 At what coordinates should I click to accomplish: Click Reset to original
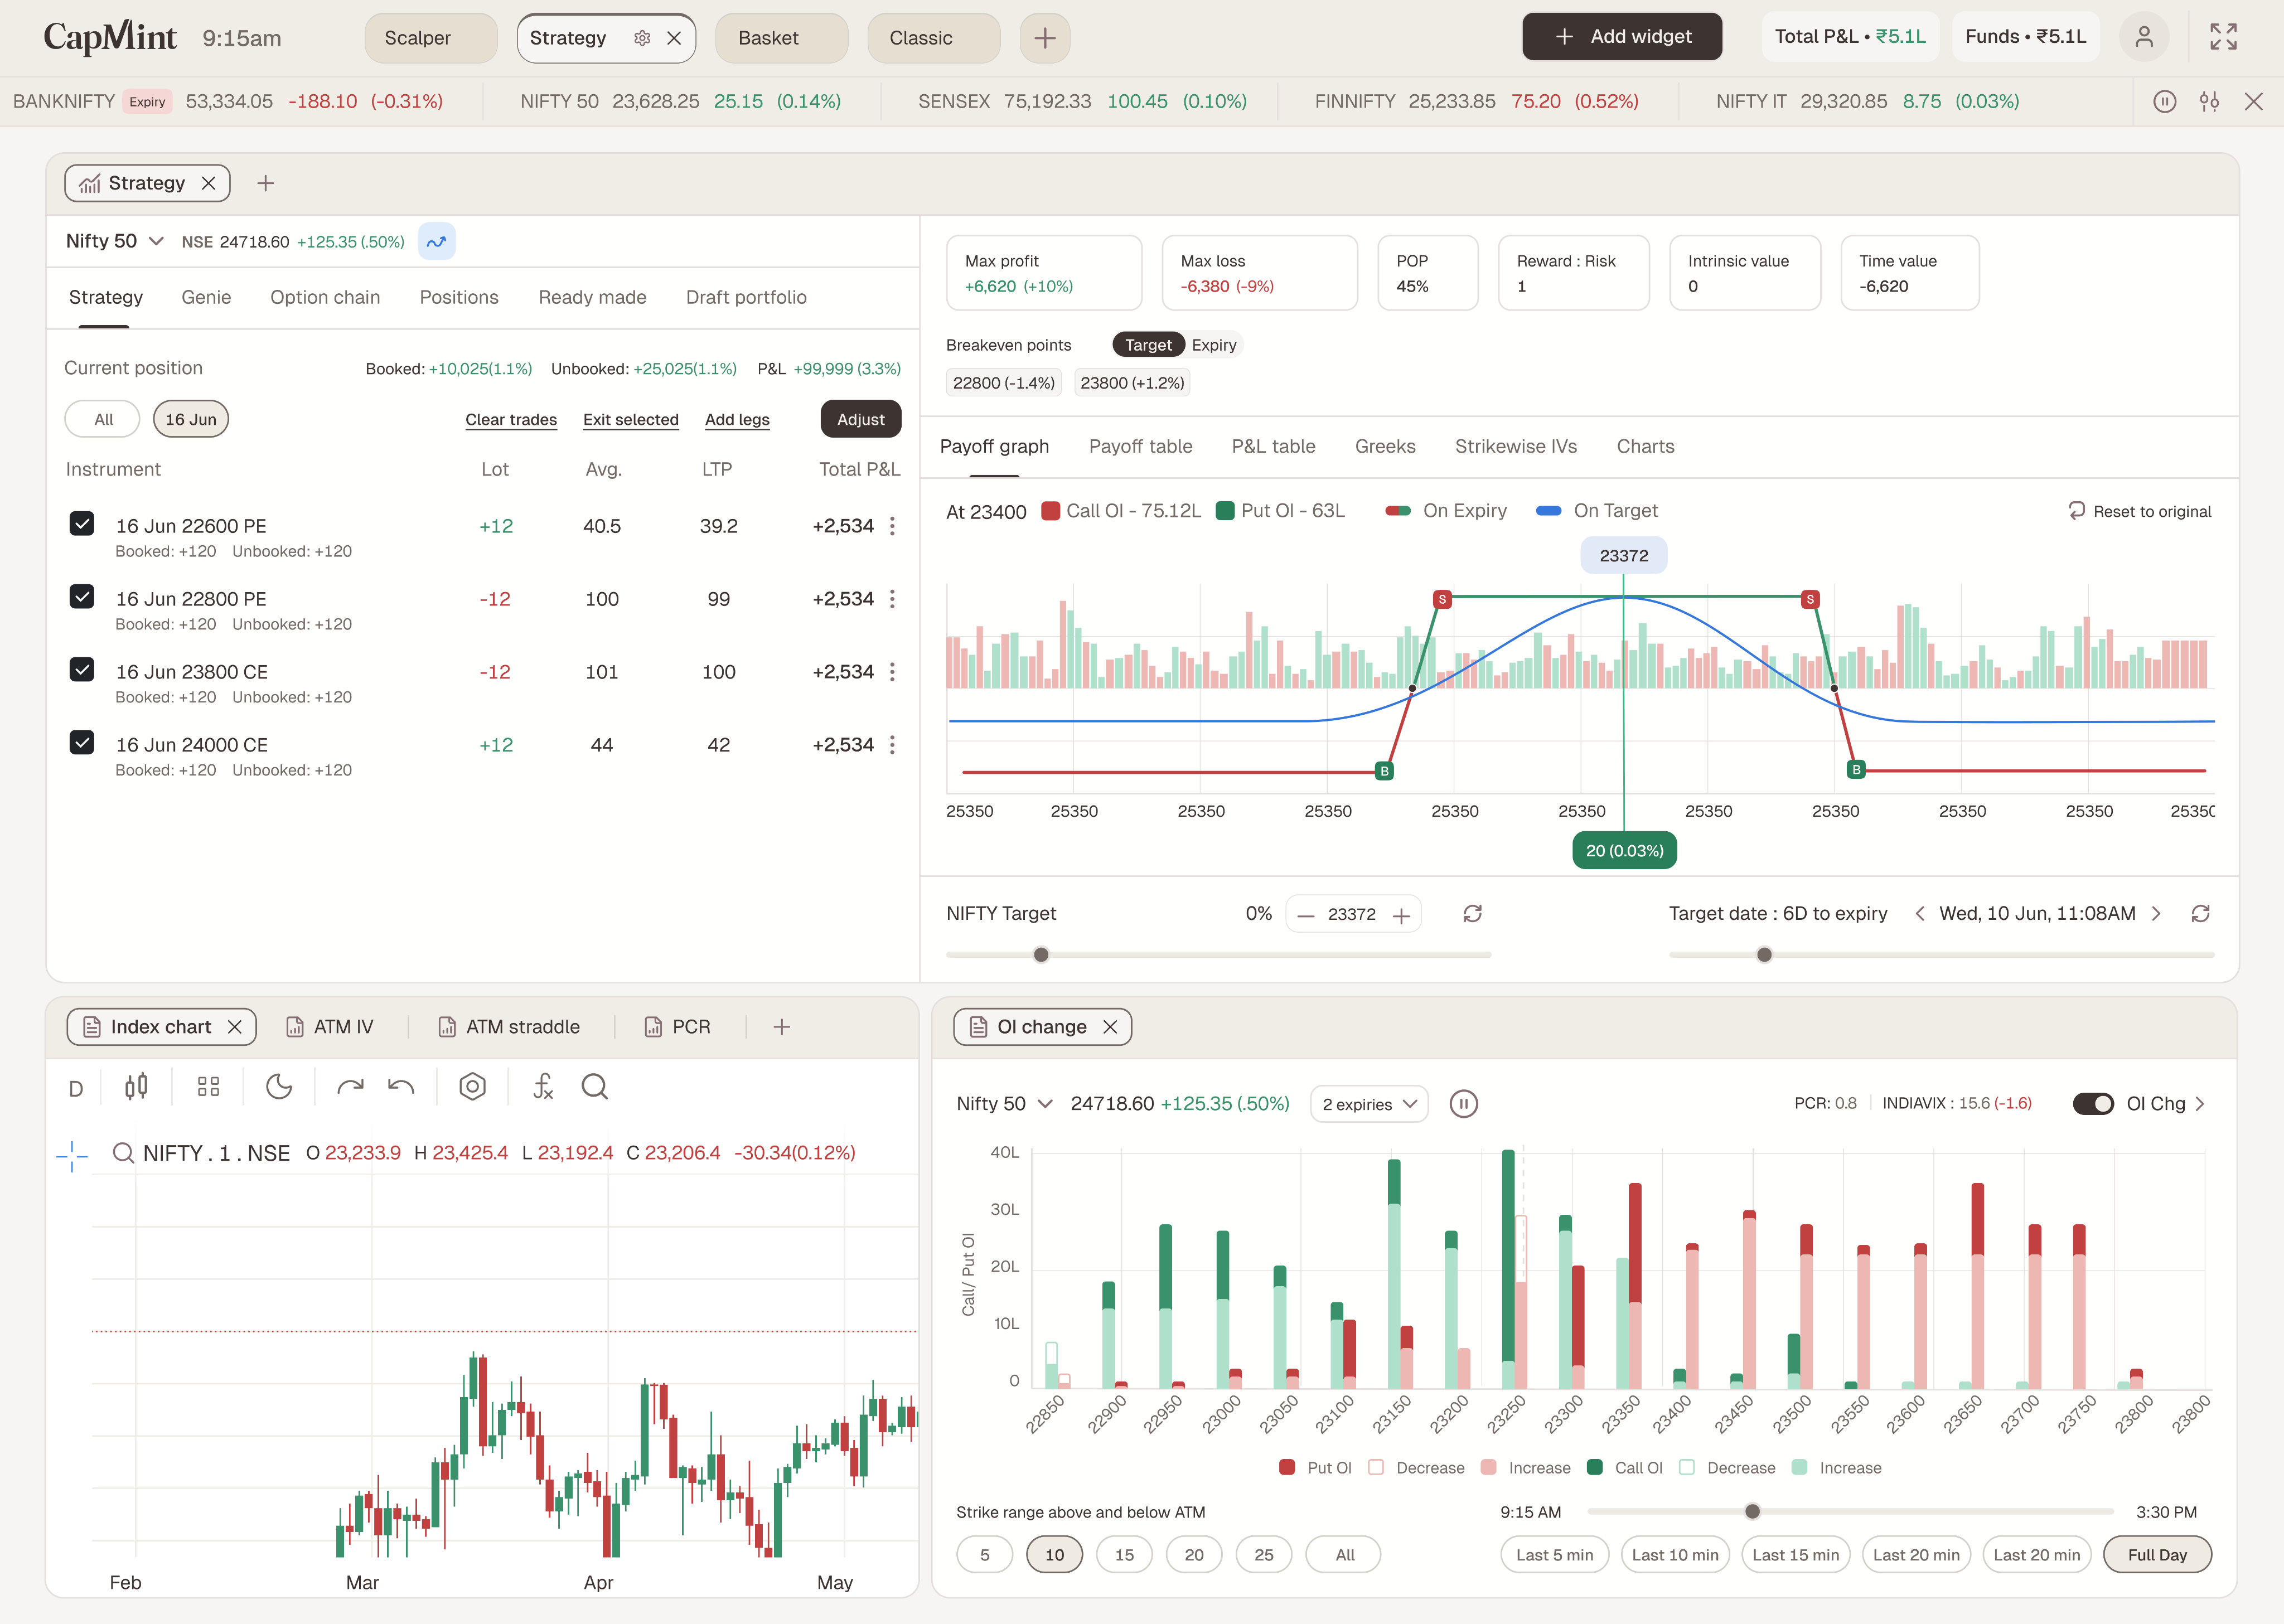pos(2140,511)
